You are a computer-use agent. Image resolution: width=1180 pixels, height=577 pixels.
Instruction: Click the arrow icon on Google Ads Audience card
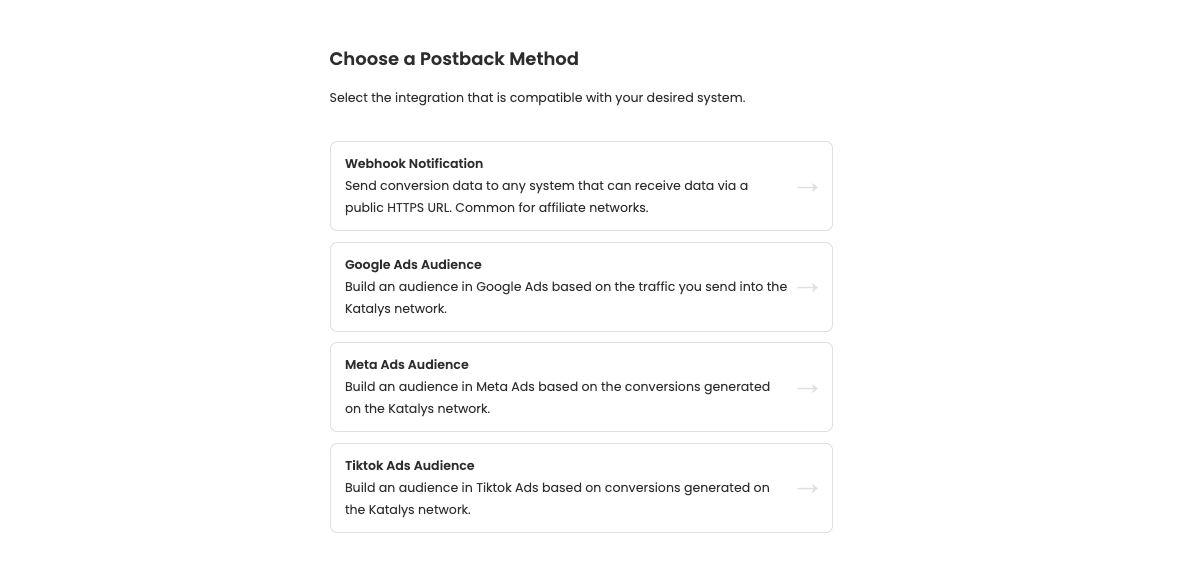pos(807,287)
